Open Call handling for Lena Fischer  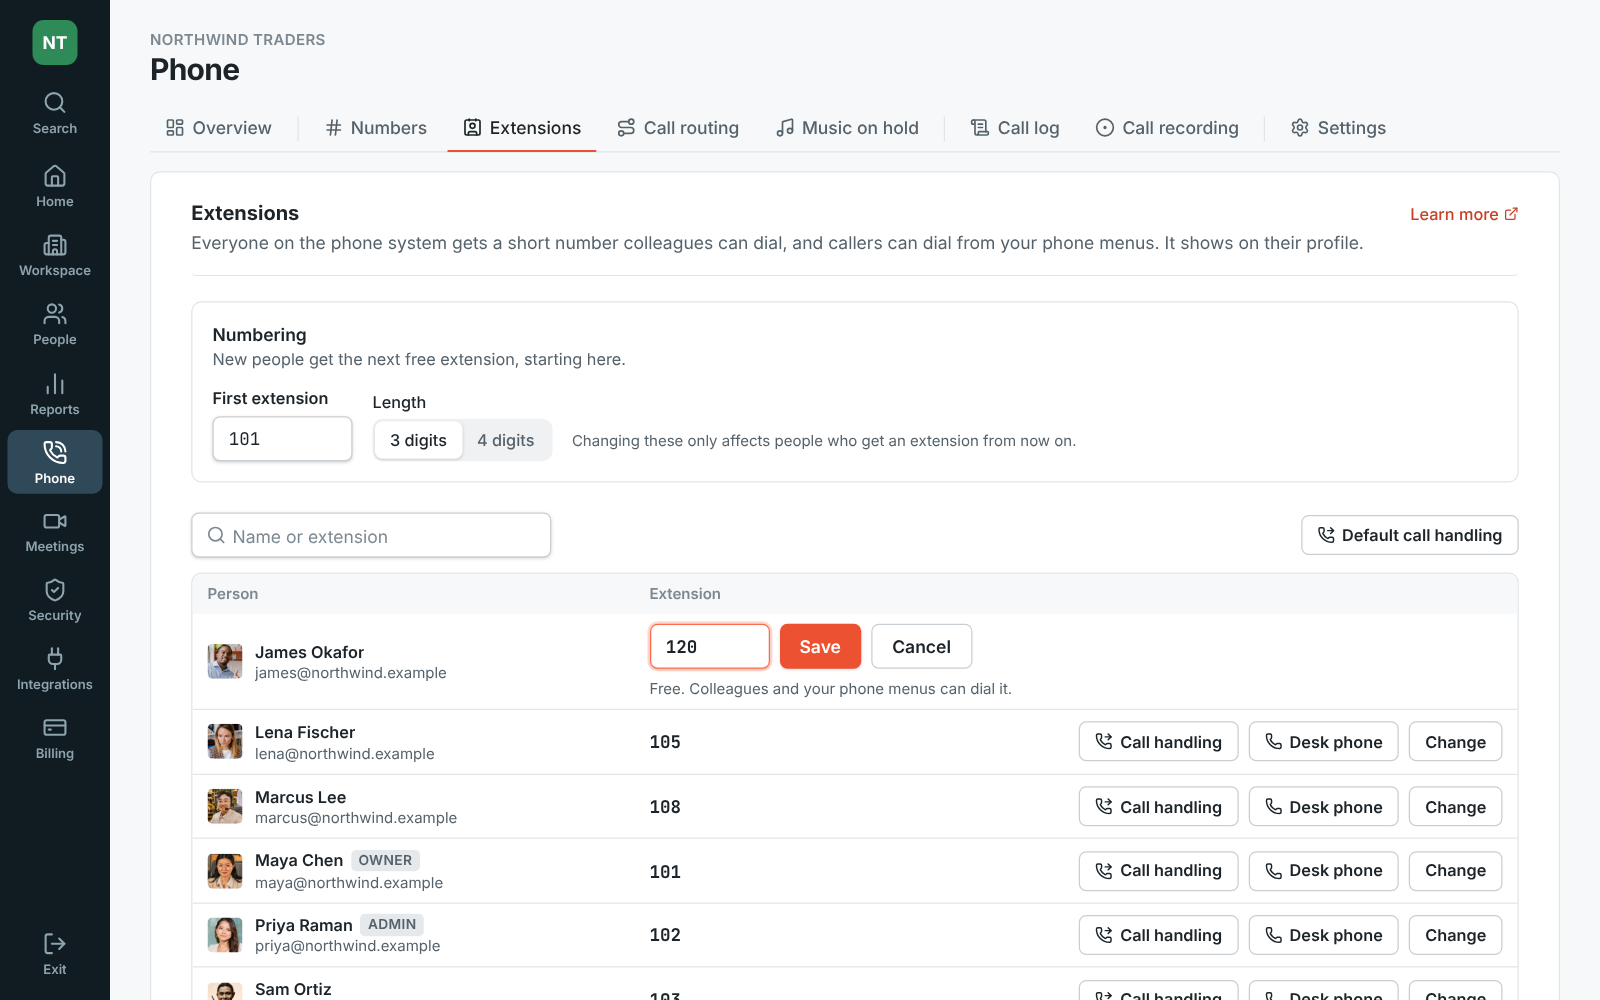[x=1158, y=742]
